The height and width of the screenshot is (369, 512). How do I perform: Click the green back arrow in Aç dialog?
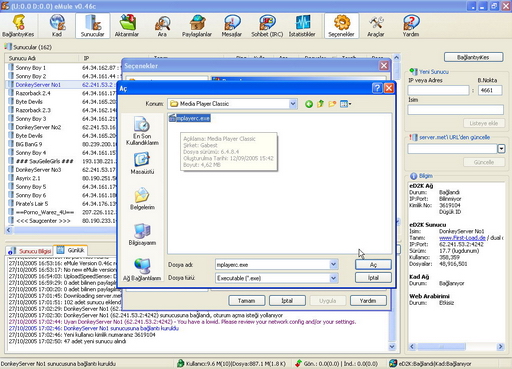pyautogui.click(x=309, y=104)
